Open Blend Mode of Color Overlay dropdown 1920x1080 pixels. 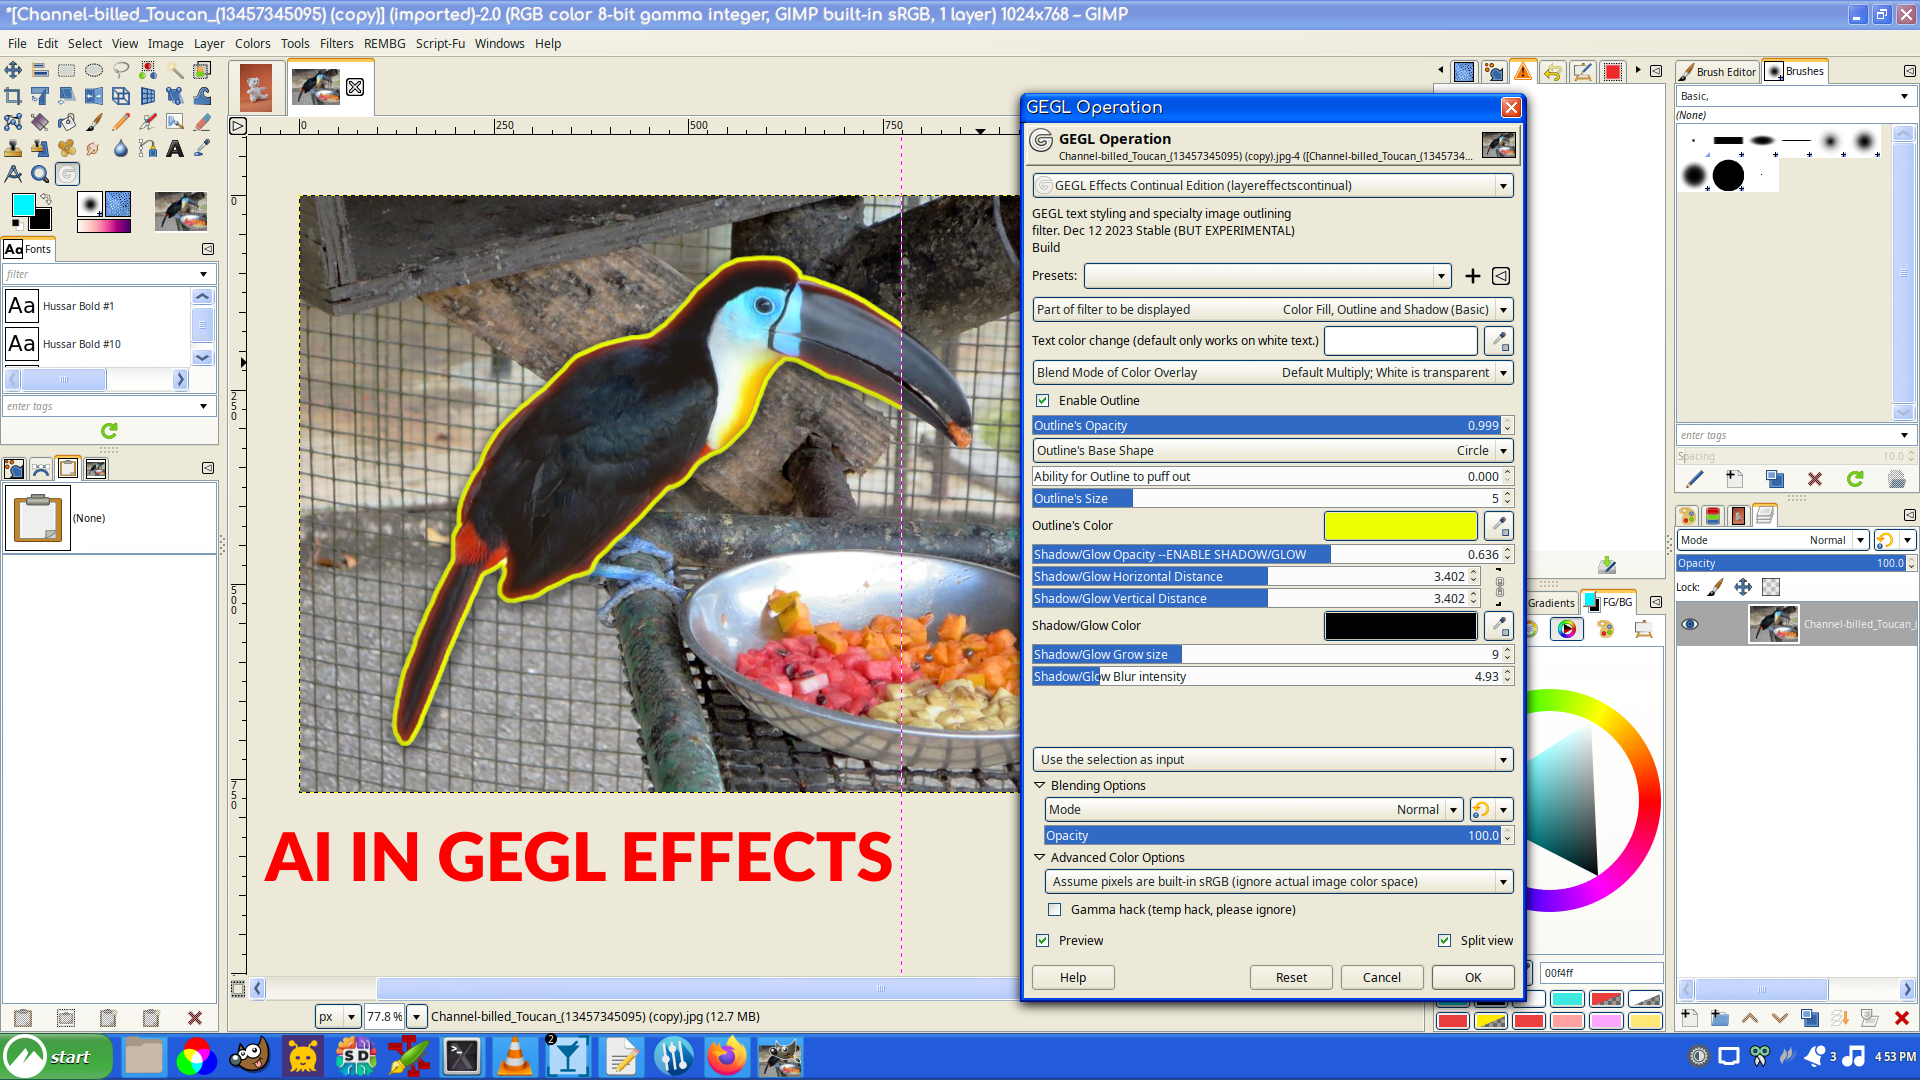(x=1272, y=373)
